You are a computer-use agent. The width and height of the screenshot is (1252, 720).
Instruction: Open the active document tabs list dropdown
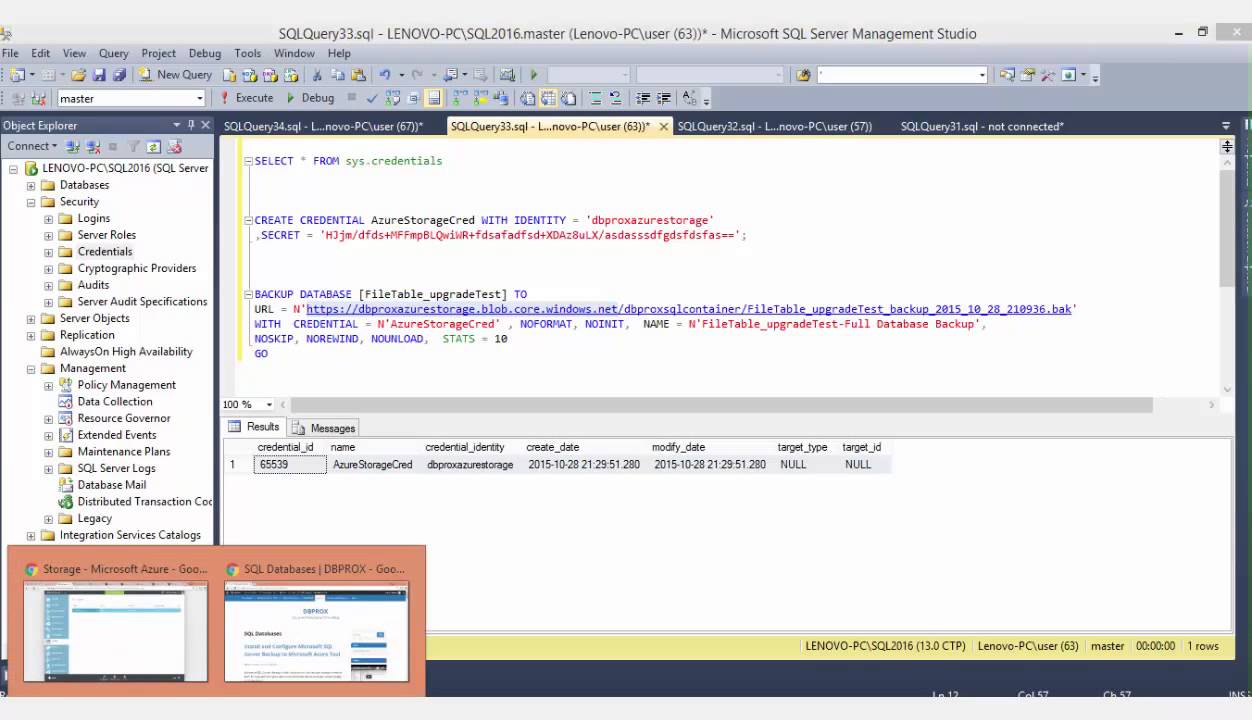click(1226, 126)
